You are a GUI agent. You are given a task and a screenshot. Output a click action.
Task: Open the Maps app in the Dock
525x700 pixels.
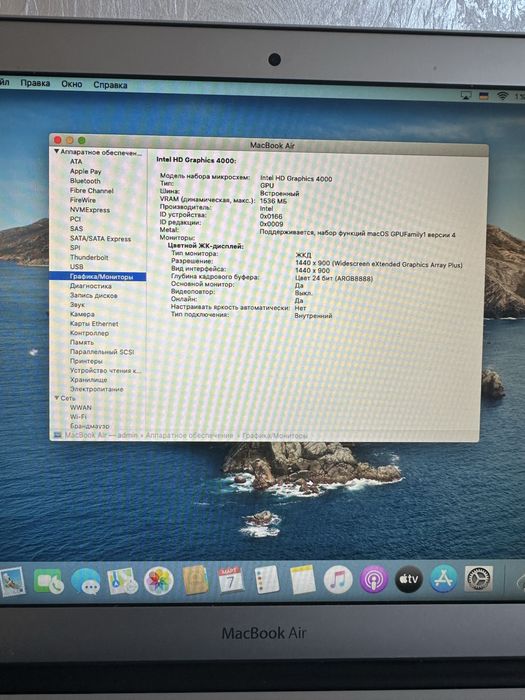click(x=122, y=581)
